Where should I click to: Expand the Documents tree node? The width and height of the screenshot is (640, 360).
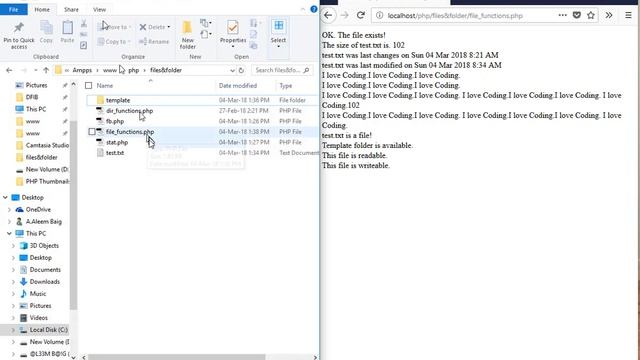click(13, 270)
